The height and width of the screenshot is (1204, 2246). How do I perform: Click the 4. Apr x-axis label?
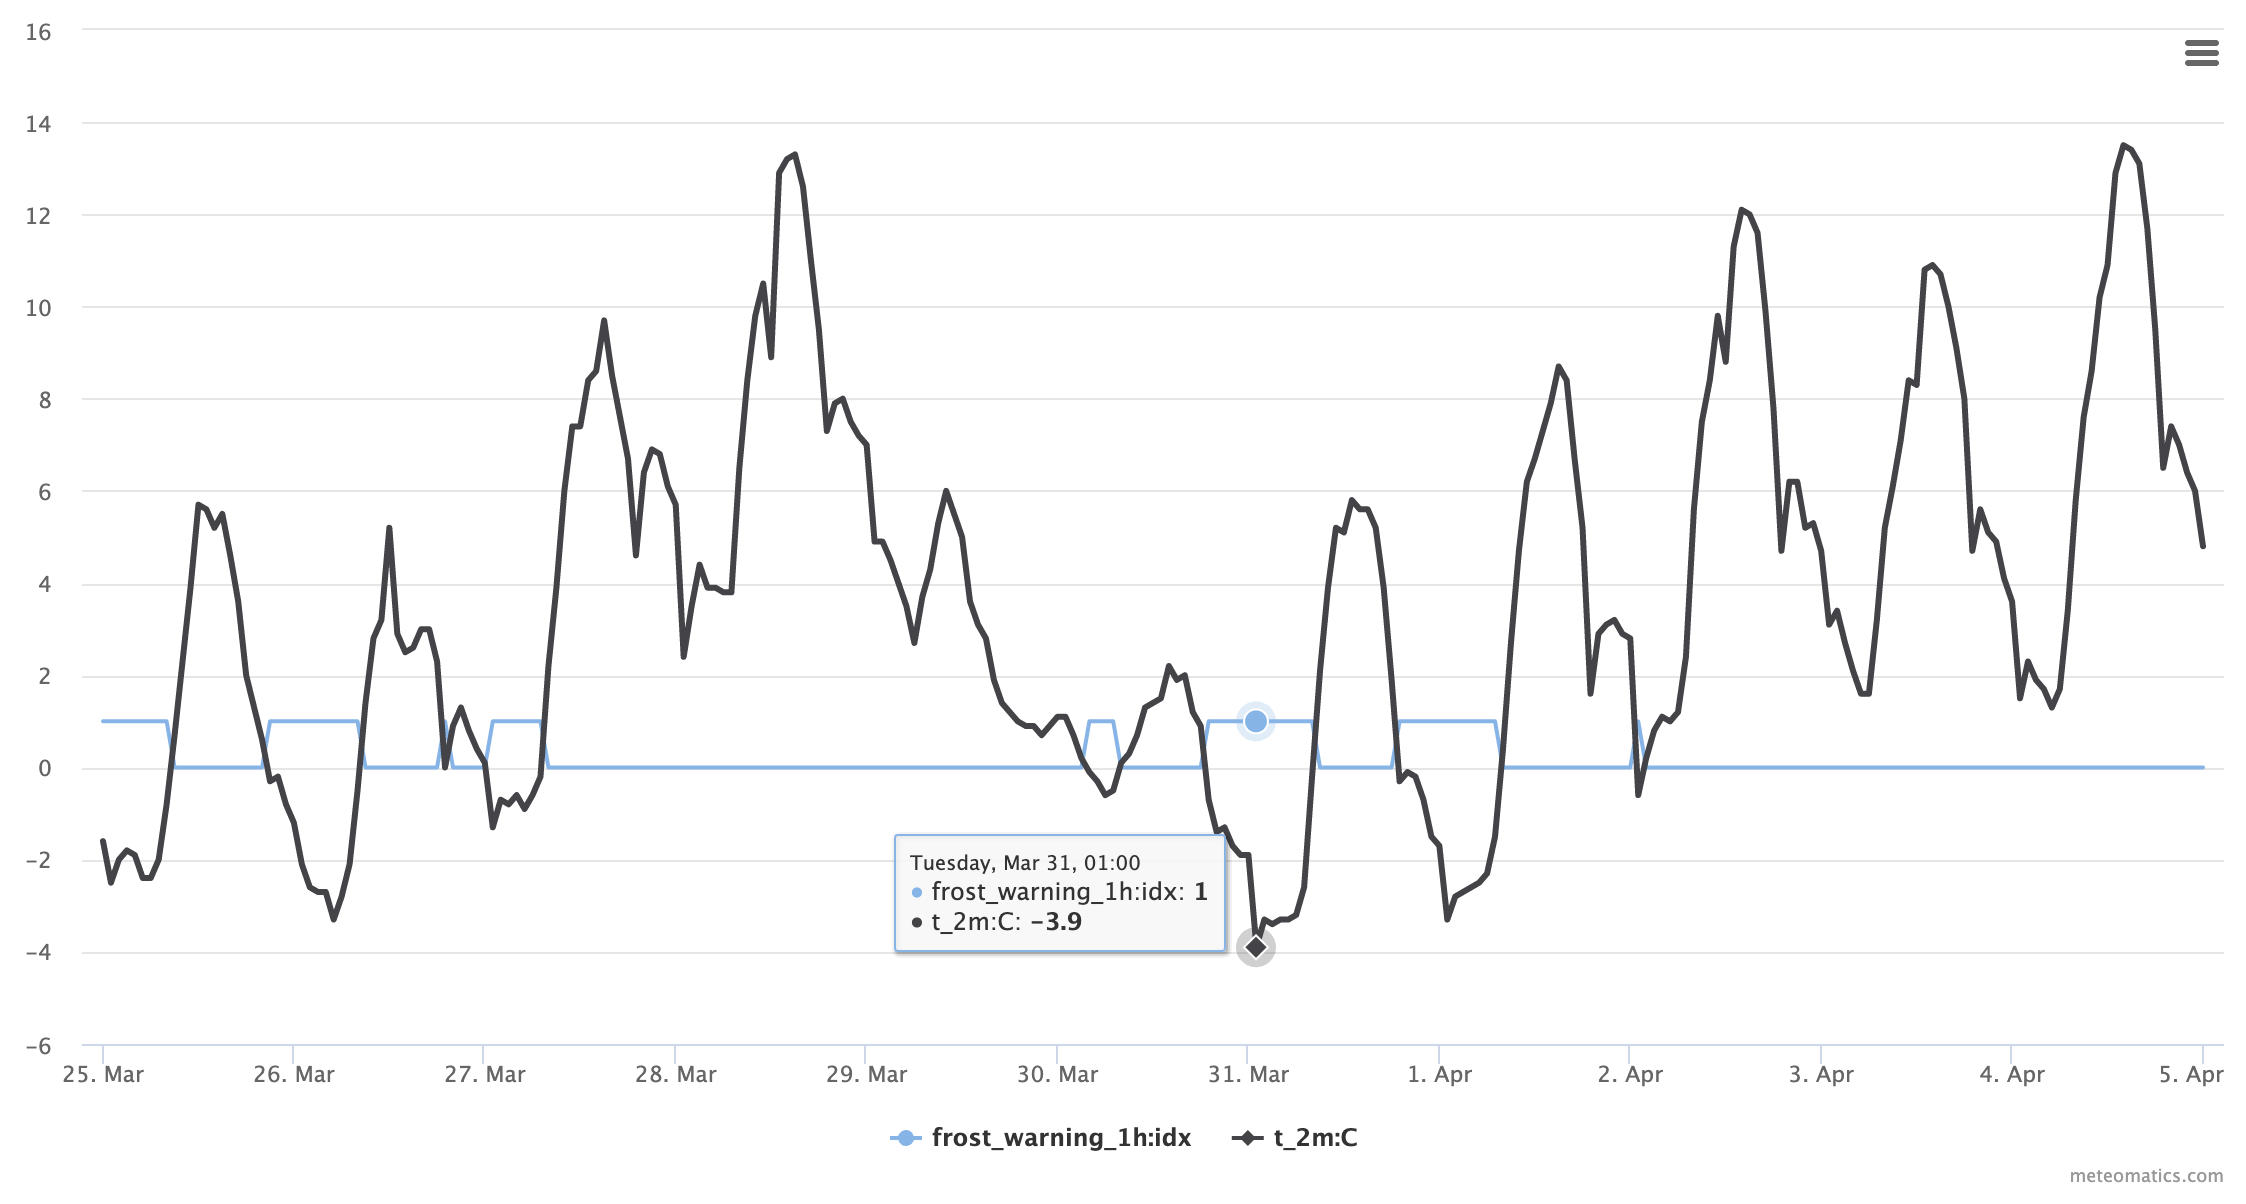[2012, 1075]
